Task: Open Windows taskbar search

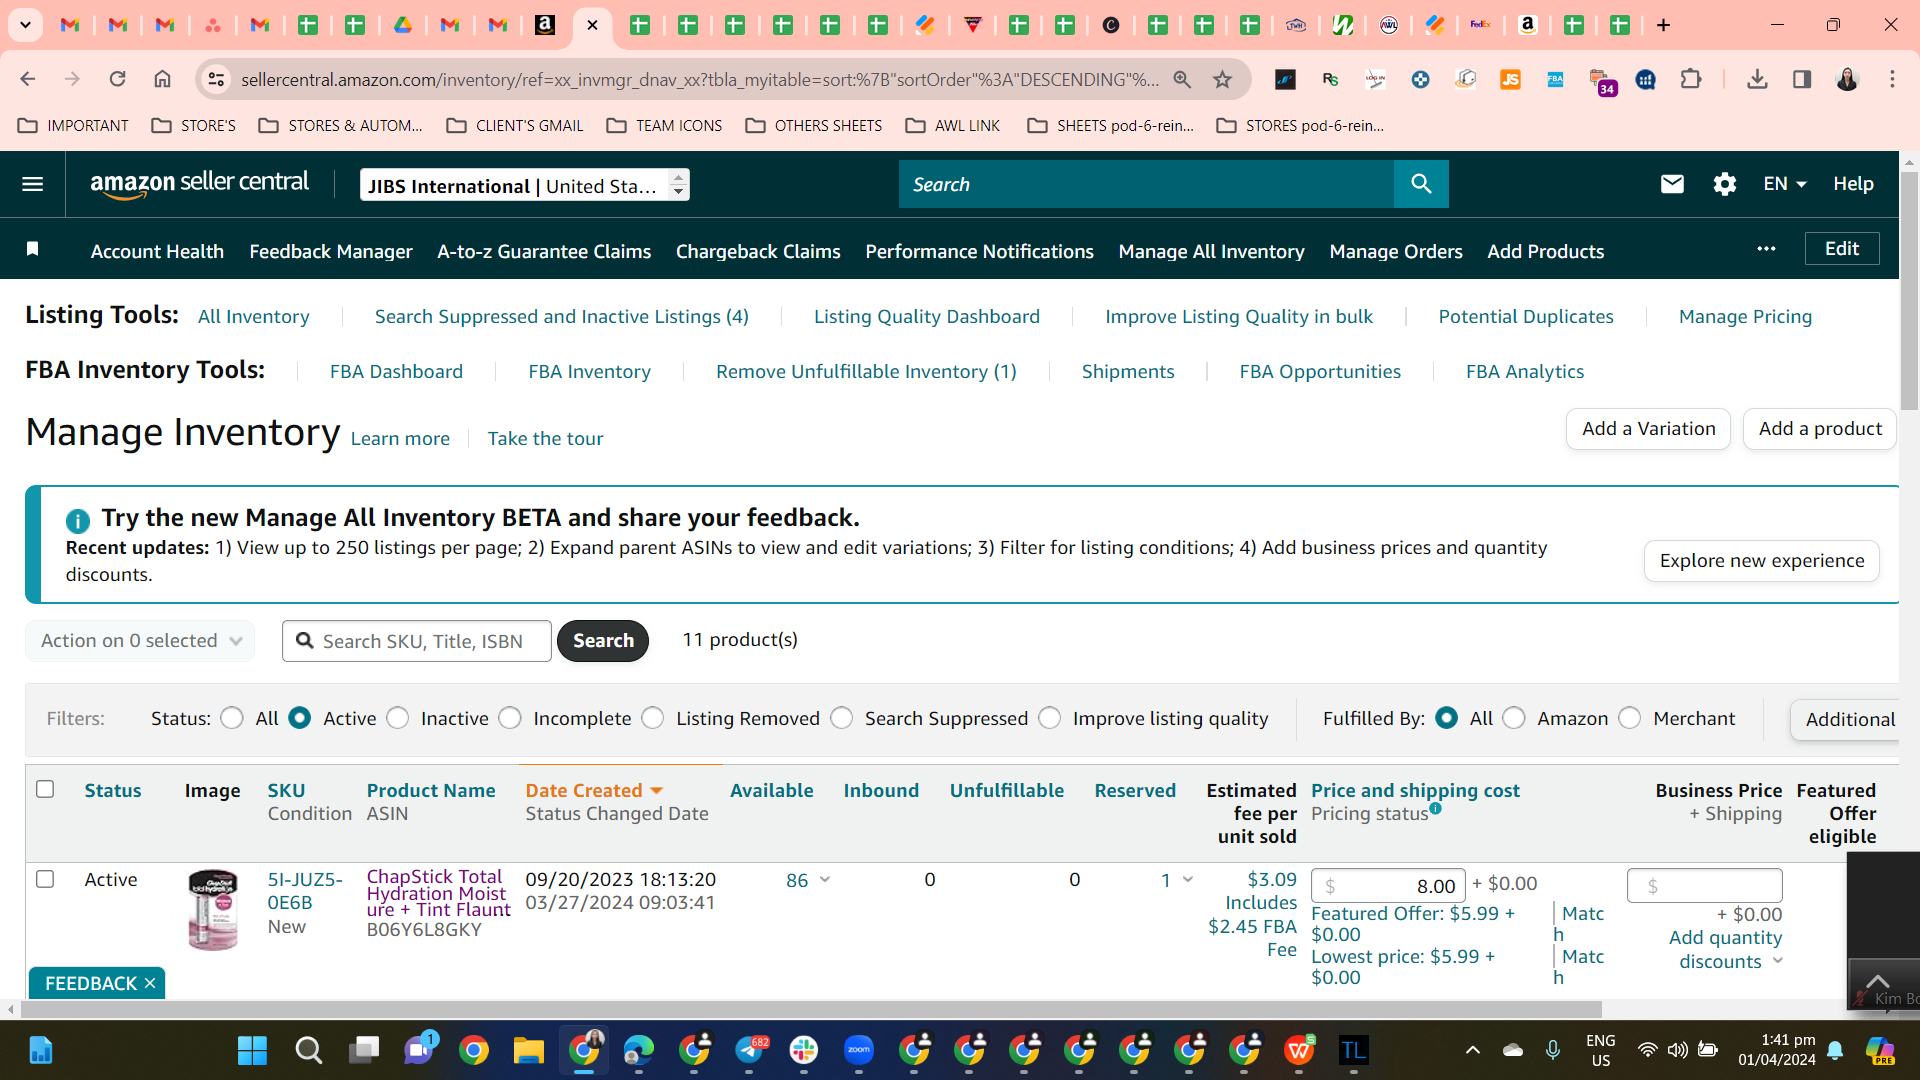Action: tap(308, 1050)
